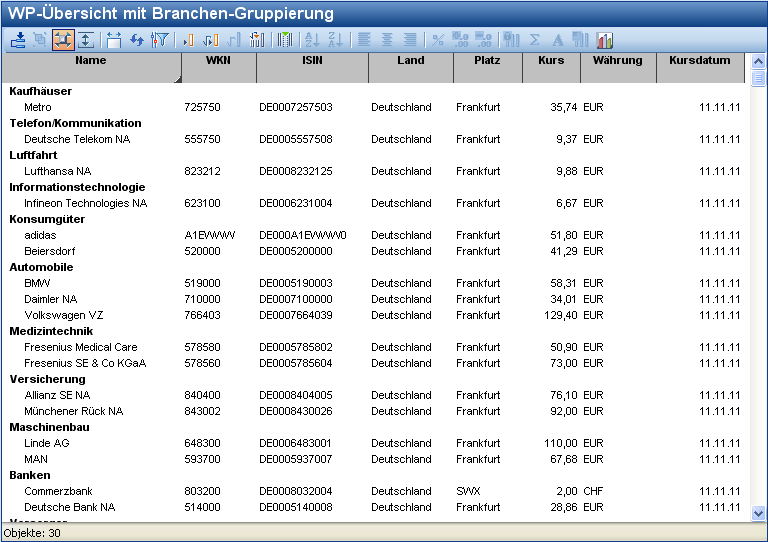Click the scrollbar down arrow
The image size is (768, 542).
click(758, 513)
